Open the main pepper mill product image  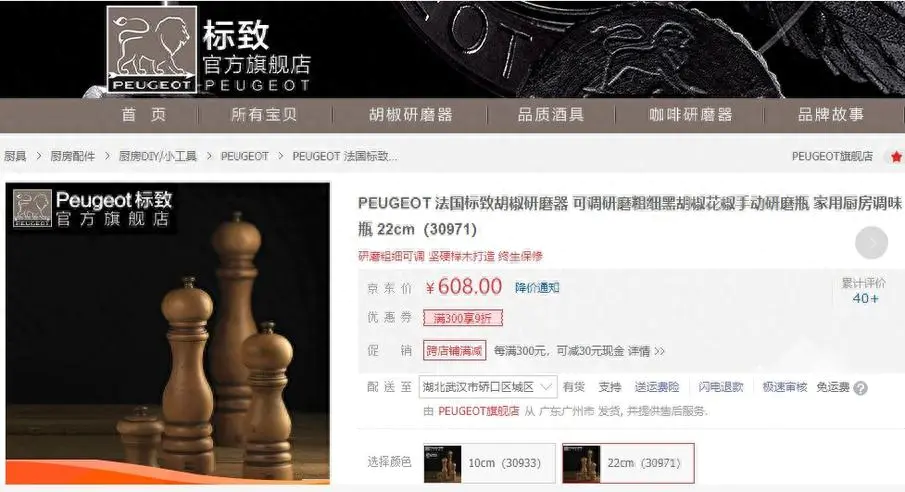(168, 333)
